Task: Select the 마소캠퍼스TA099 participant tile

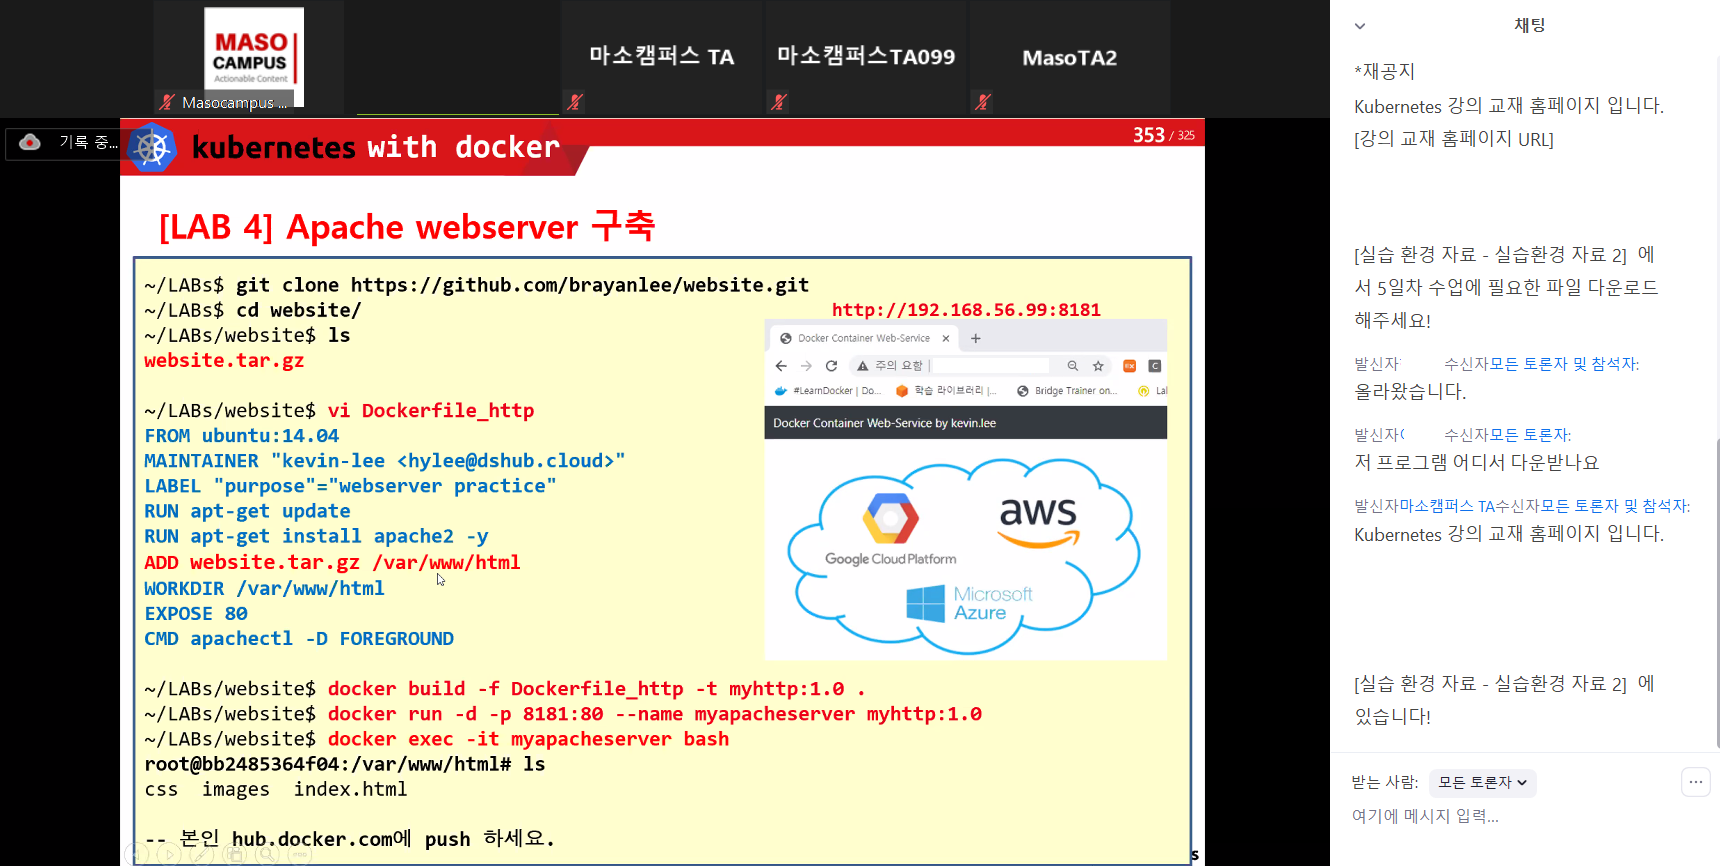Action: (x=866, y=57)
